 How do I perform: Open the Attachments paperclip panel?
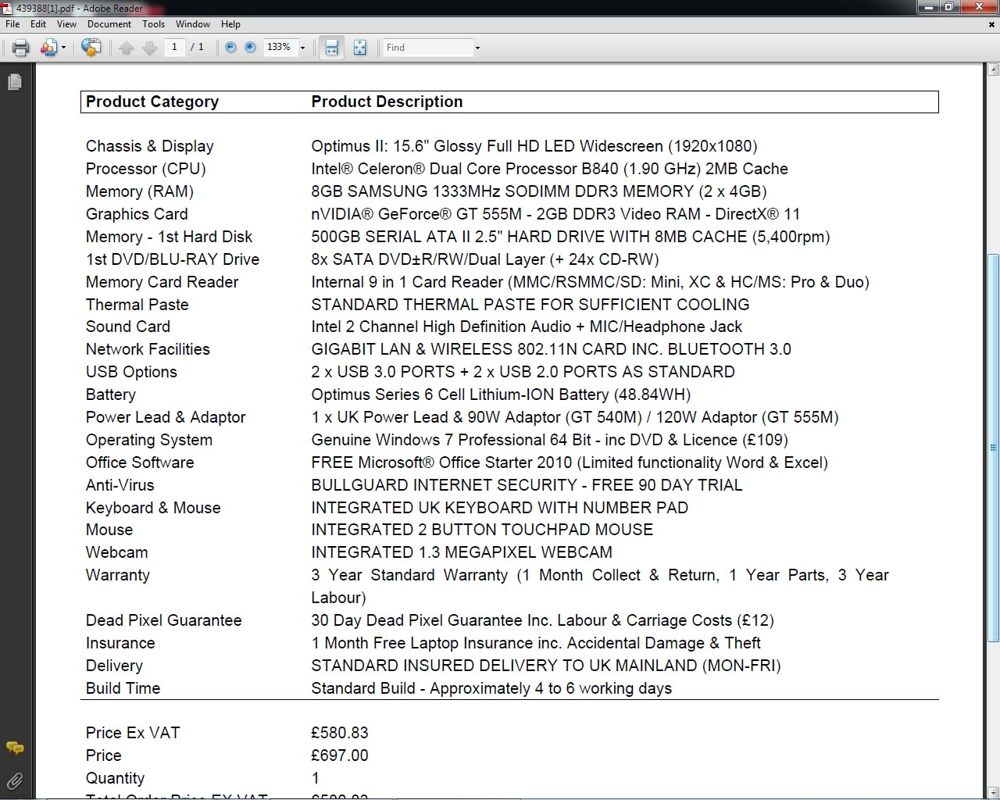pyautogui.click(x=15, y=780)
